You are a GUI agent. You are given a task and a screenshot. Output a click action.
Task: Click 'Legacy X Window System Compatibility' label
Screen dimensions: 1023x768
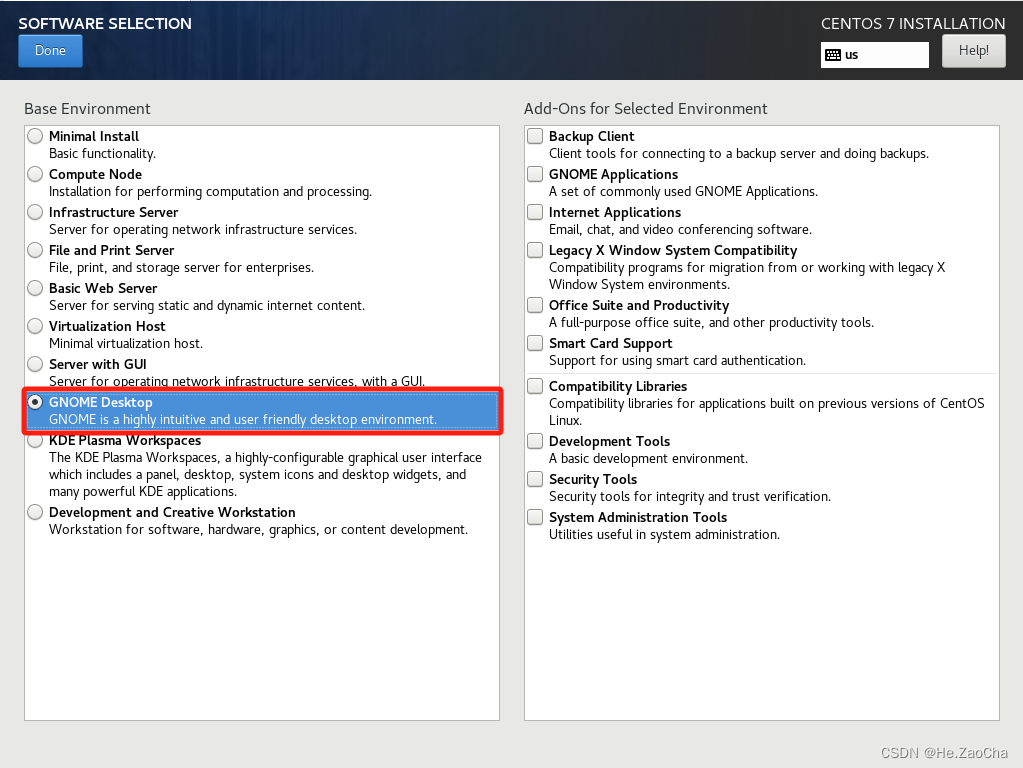(x=673, y=251)
